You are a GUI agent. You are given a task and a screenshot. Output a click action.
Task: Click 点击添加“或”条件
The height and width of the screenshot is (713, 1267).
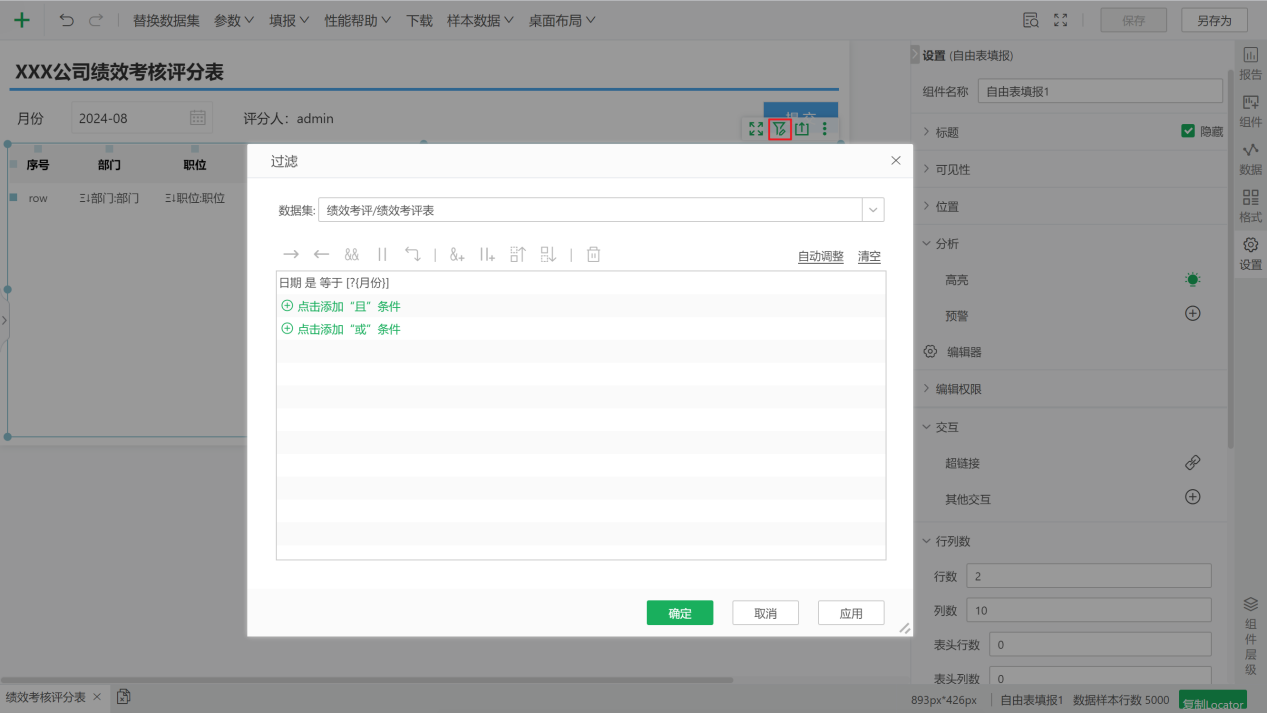[x=341, y=329]
